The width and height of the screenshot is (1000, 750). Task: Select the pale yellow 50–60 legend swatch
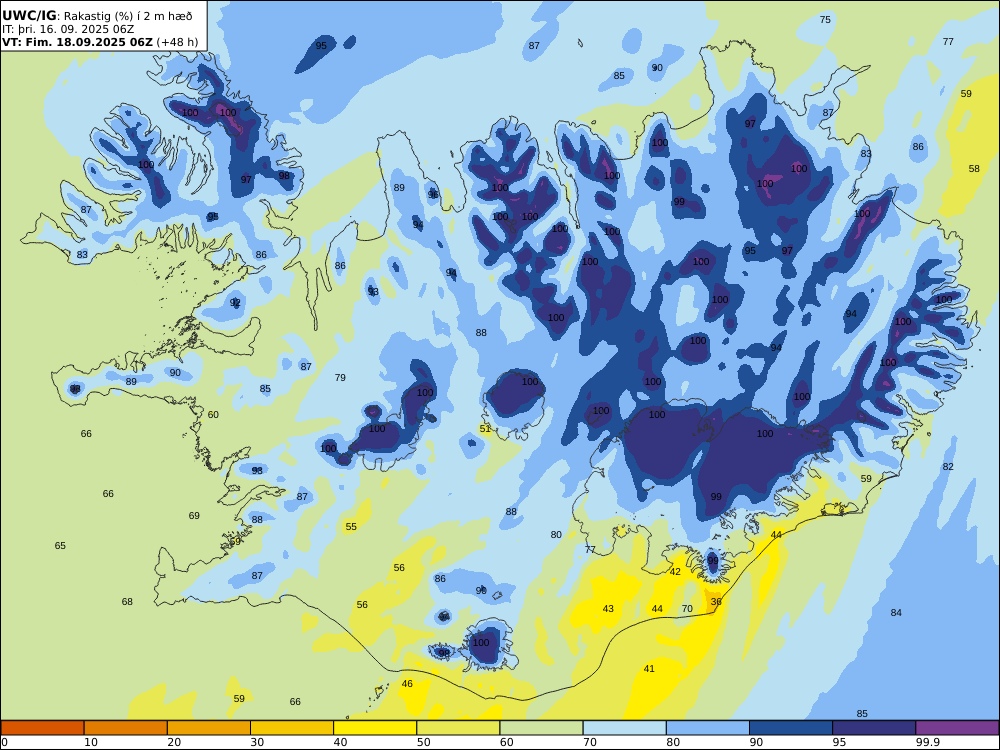click(458, 728)
